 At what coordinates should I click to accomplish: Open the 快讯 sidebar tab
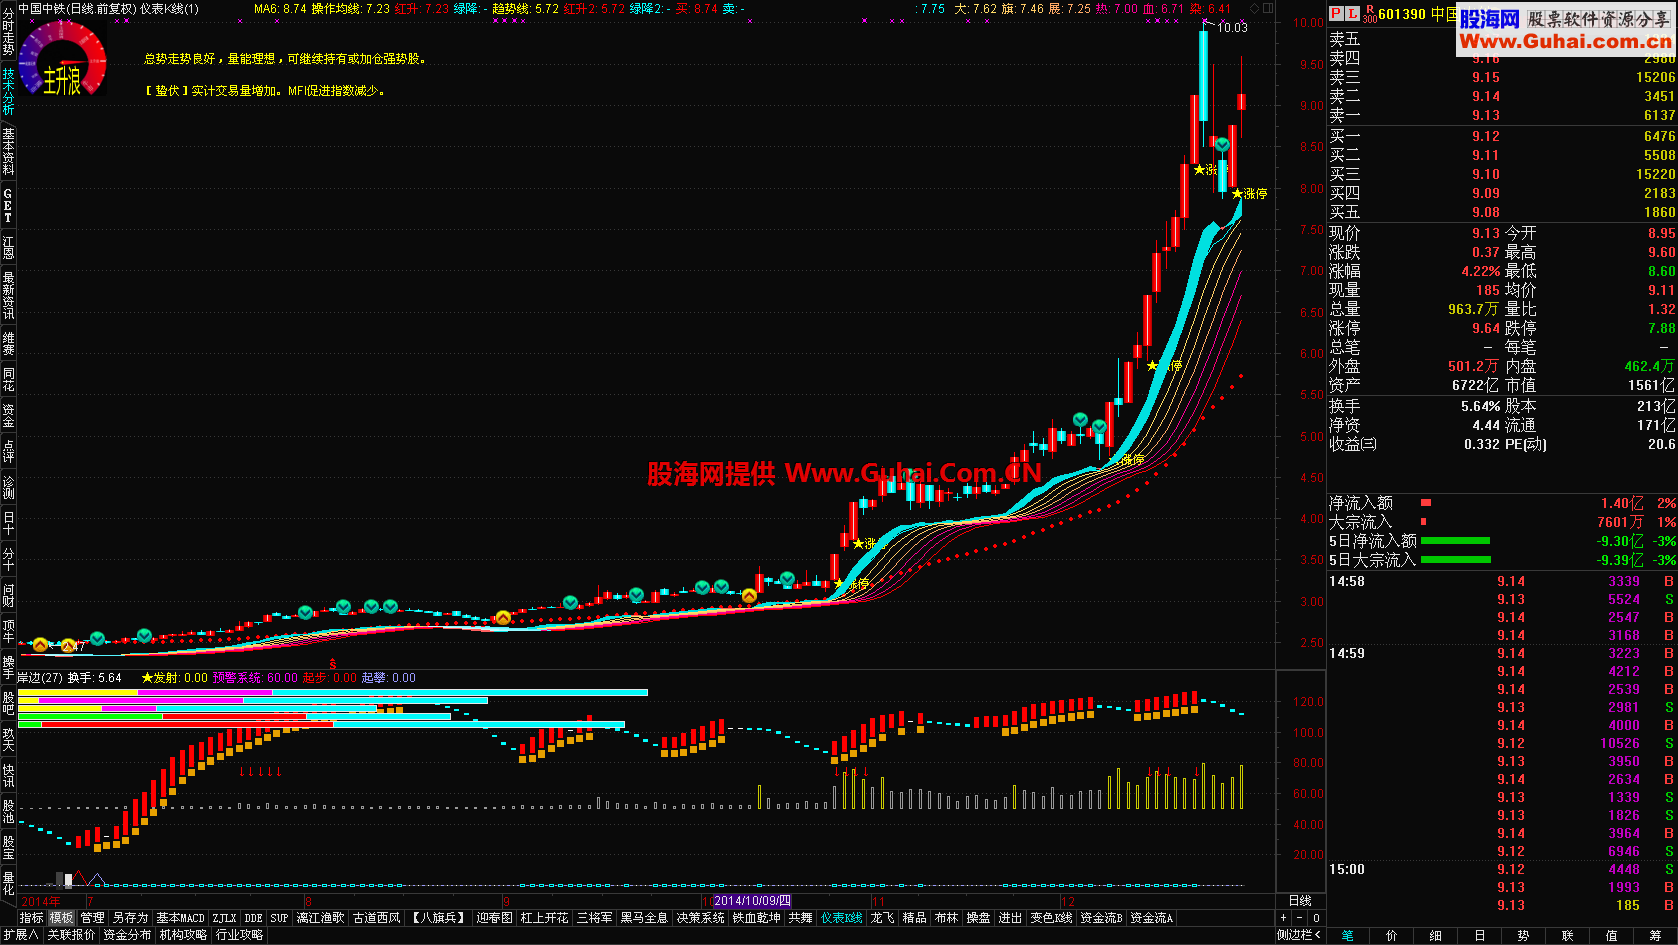click(8, 776)
